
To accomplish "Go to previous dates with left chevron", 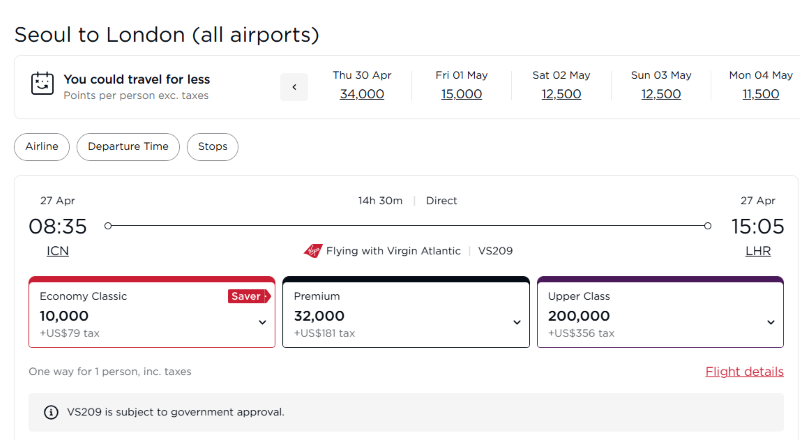I will 294,87.
